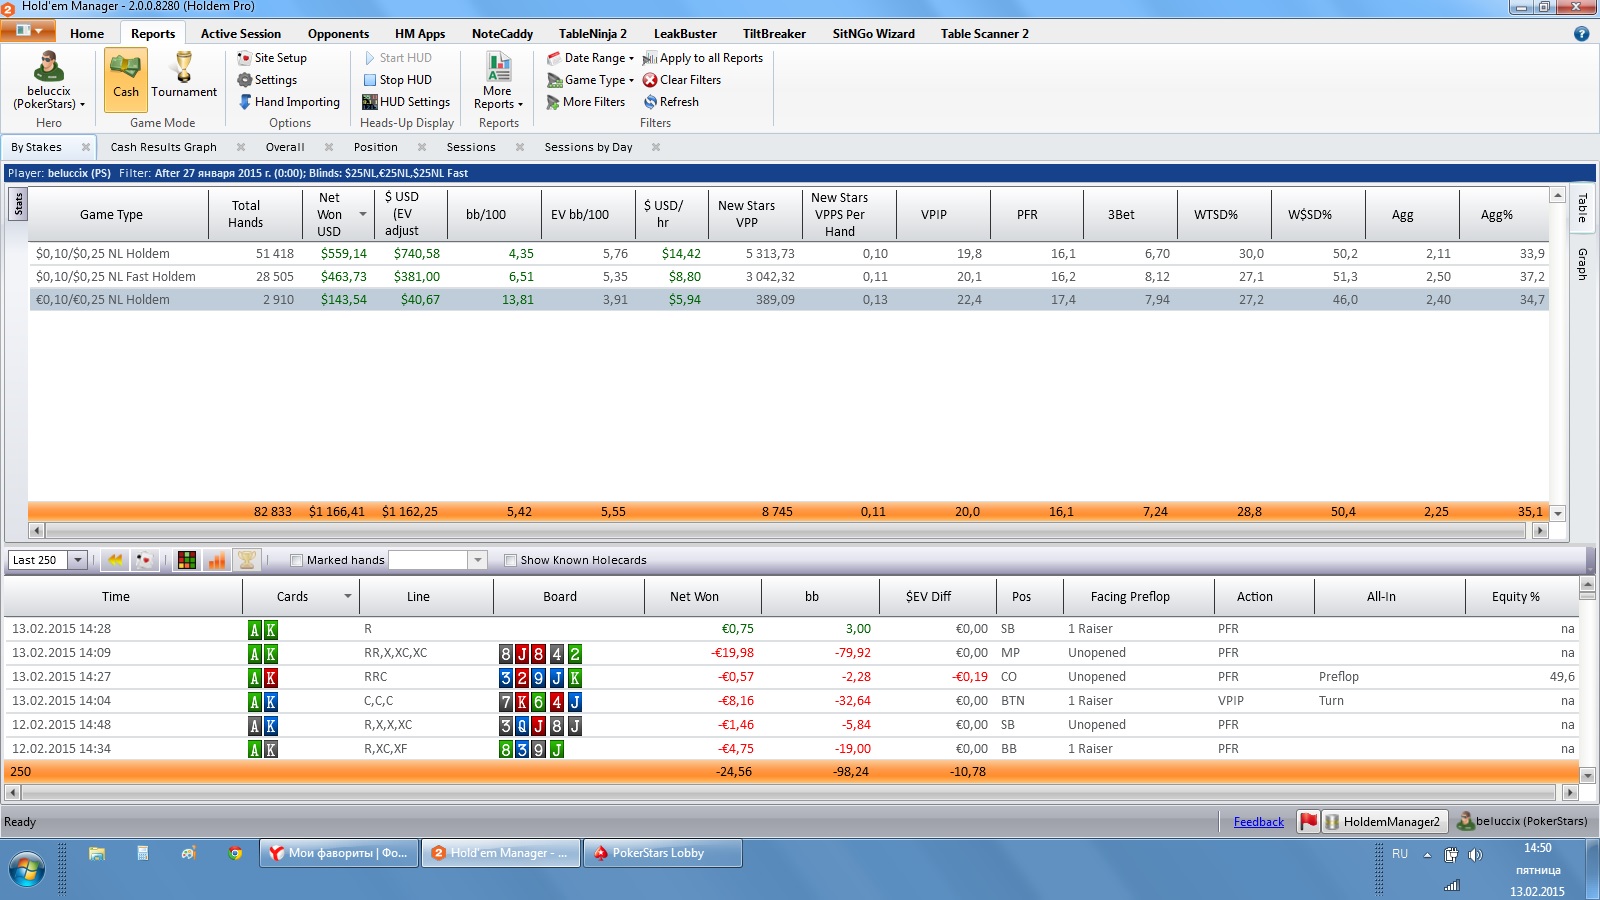The height and width of the screenshot is (900, 1600).
Task: Open Hand Importing
Action: coord(289,102)
